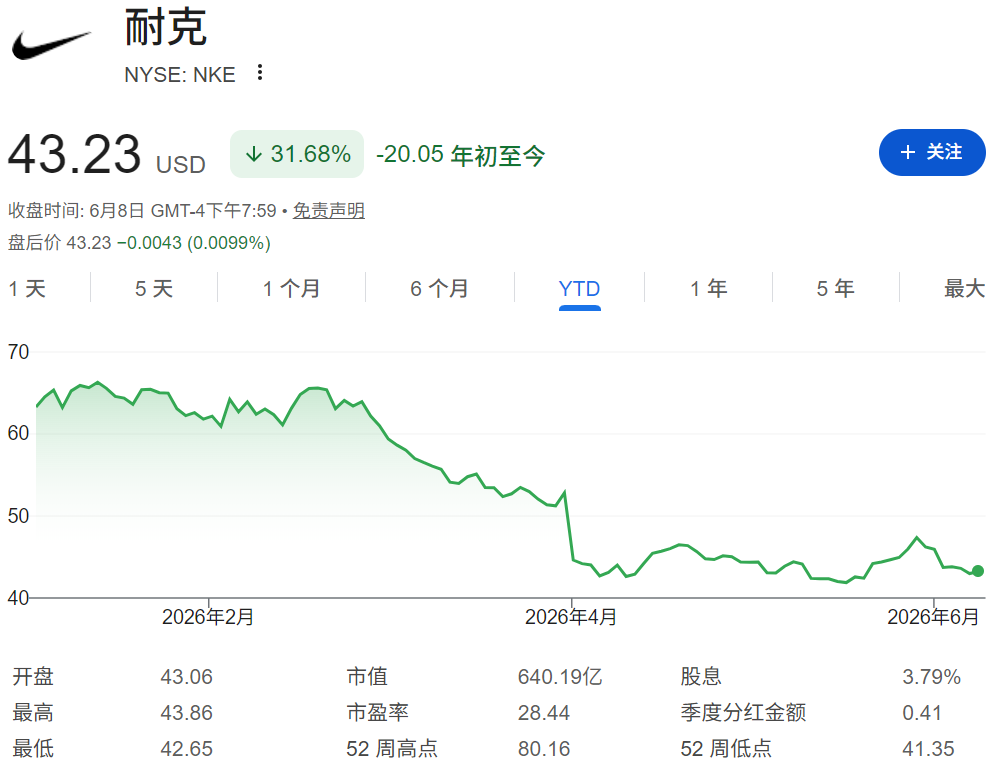The height and width of the screenshot is (764, 995).
Task: Switch to the 1 年 range tab
Action: tap(709, 289)
